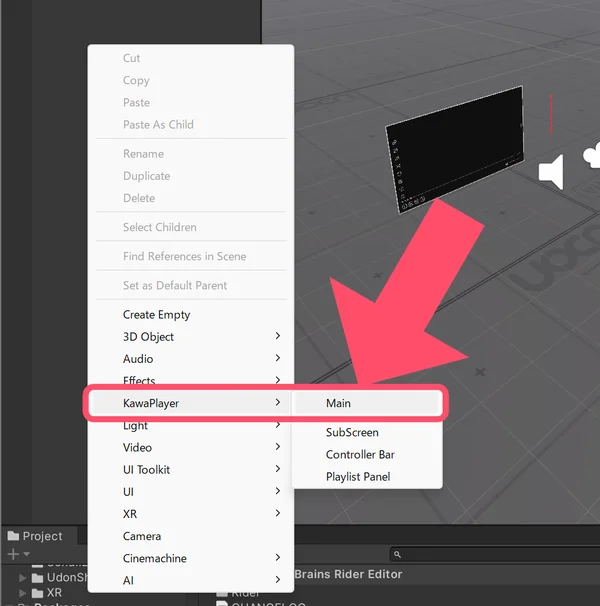Click Create Empty in context menu
The width and height of the screenshot is (600, 606).
(x=156, y=315)
